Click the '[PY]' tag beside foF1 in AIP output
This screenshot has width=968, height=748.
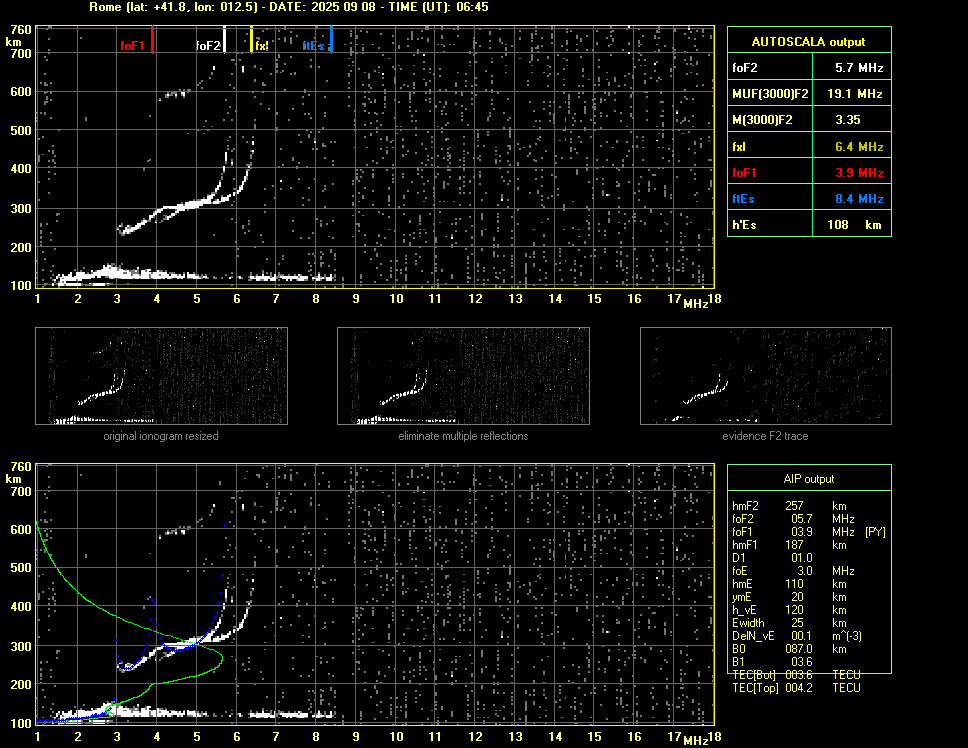[875, 532]
